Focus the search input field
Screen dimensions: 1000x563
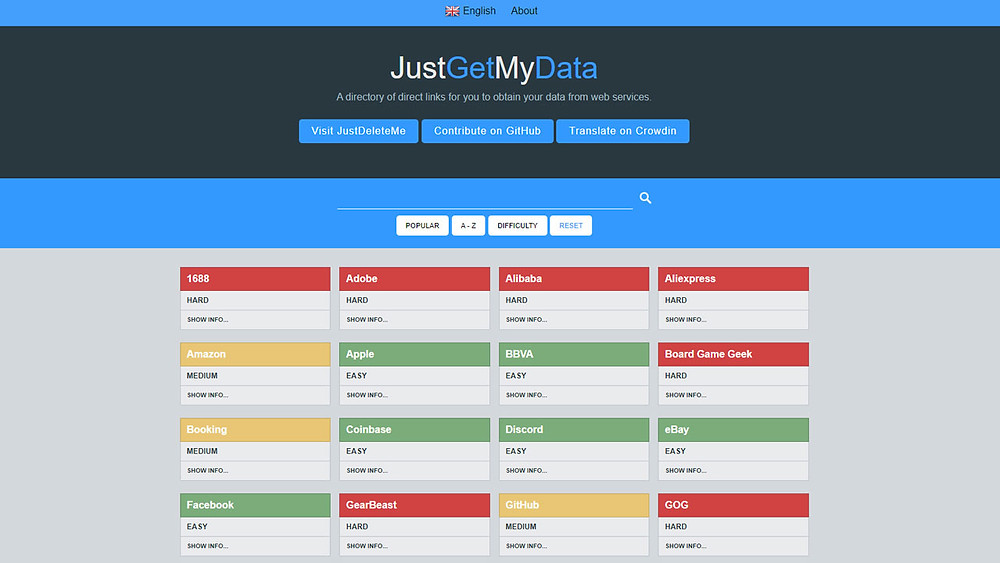click(485, 198)
